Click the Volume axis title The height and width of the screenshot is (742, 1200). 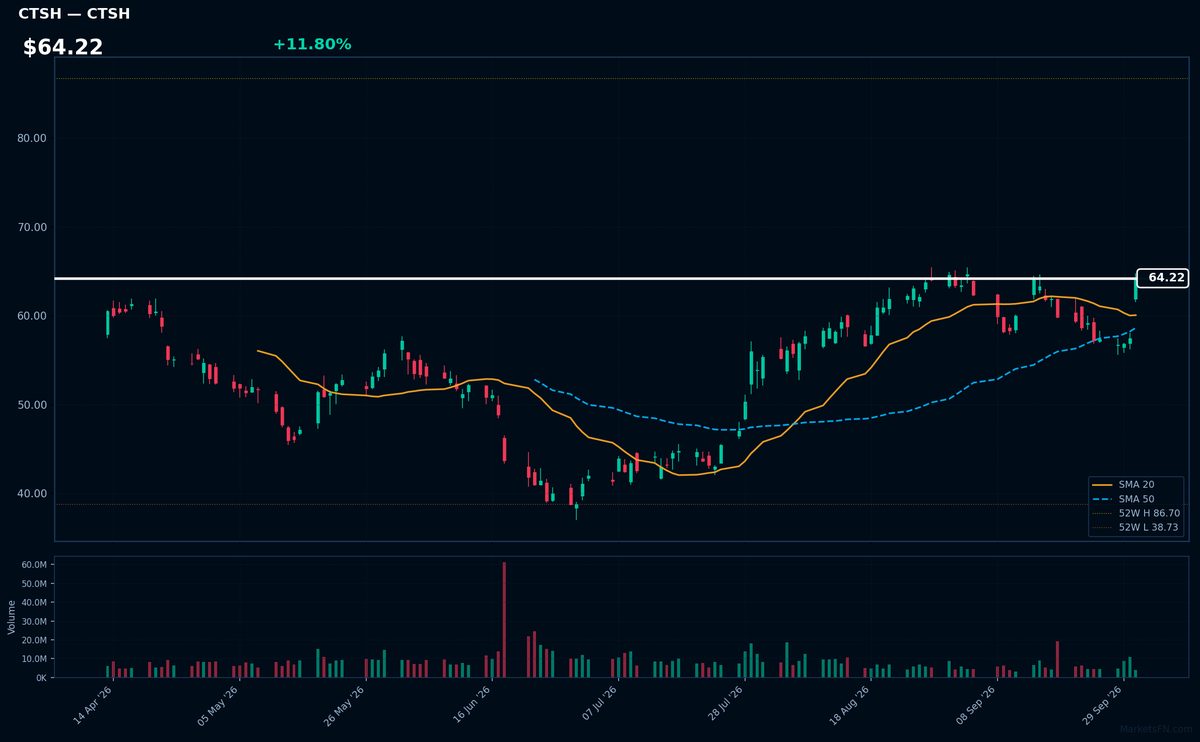point(12,617)
